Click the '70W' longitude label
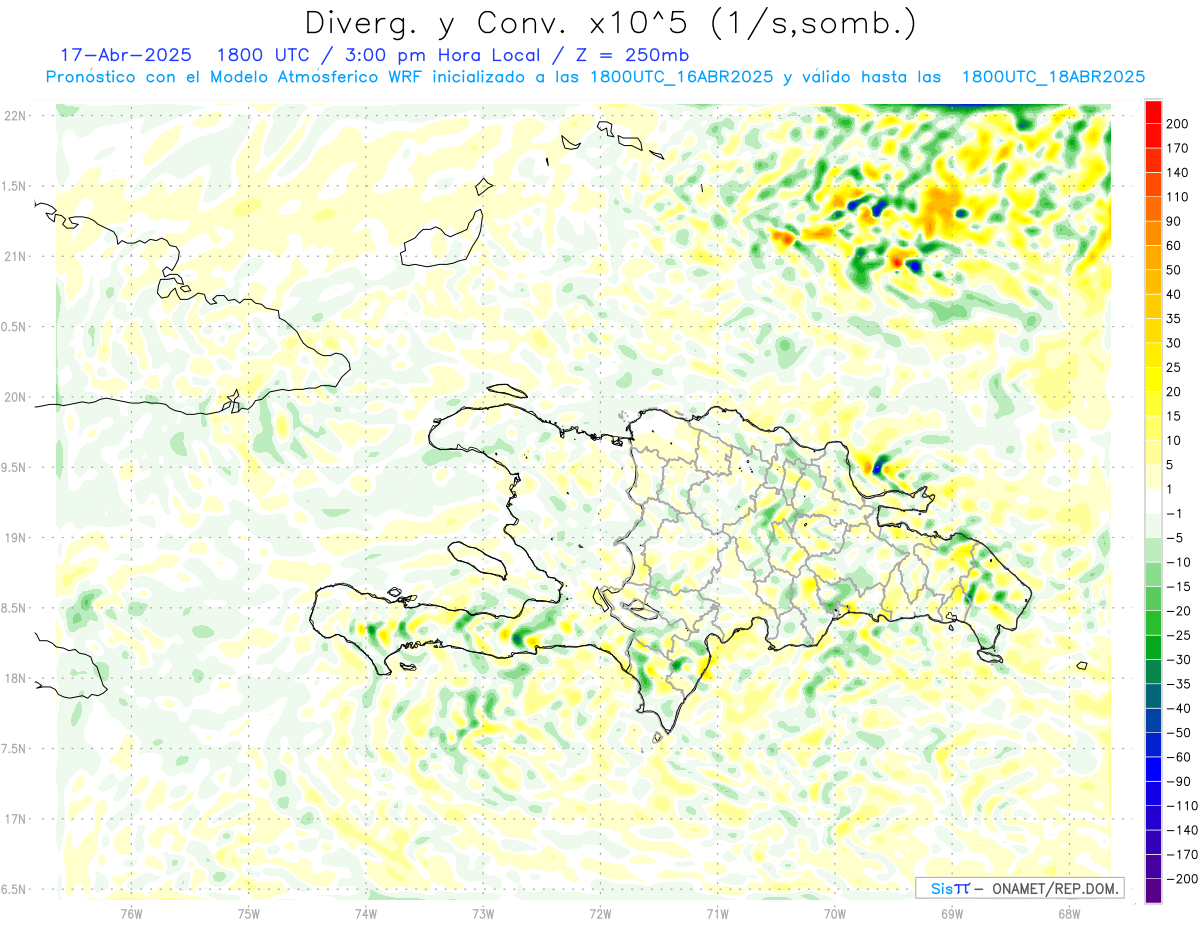This screenshot has height=927, width=1200. 835,914
